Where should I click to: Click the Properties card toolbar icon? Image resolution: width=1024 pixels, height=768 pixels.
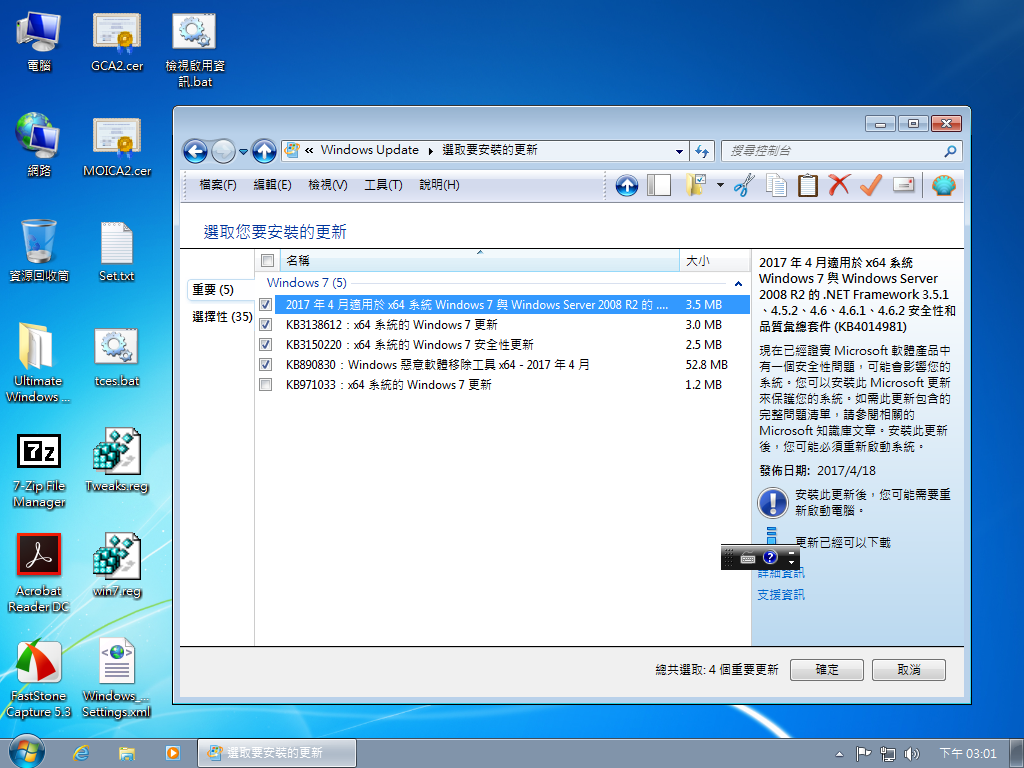coord(903,185)
